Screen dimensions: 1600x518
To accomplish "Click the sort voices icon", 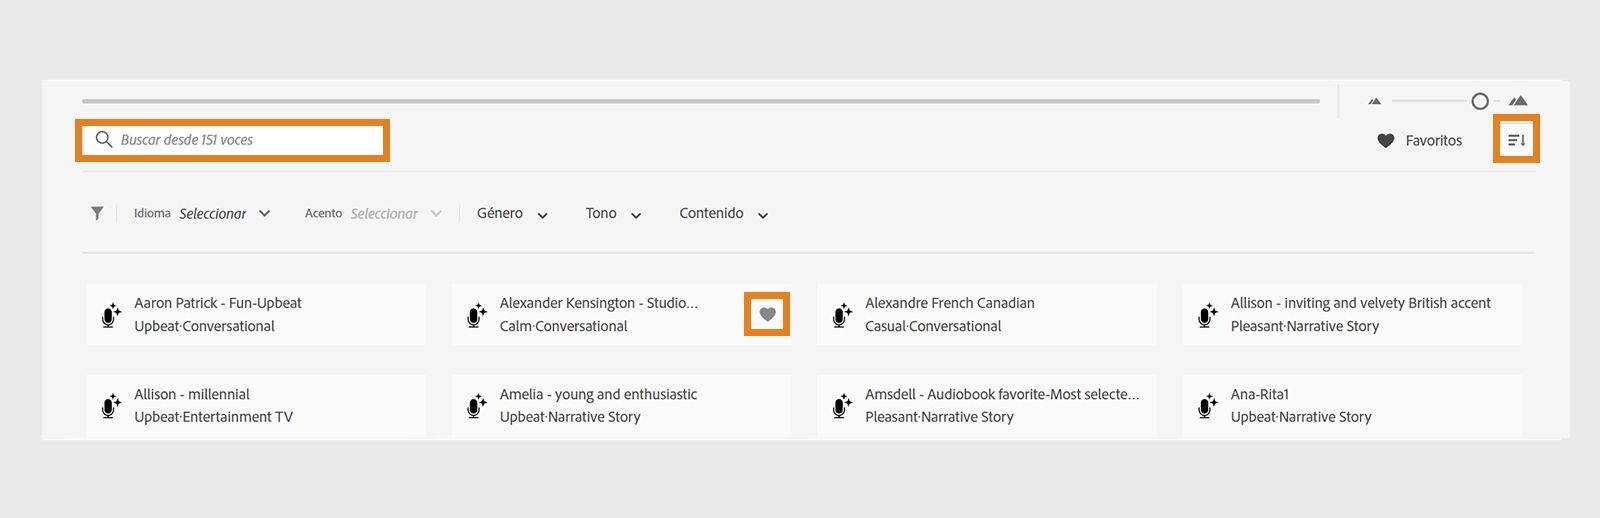I will [1516, 140].
